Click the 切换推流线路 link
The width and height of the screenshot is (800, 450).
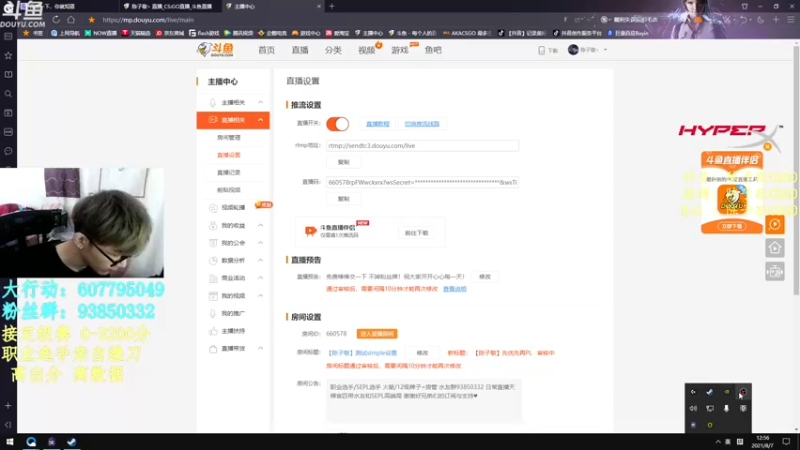[x=422, y=124]
